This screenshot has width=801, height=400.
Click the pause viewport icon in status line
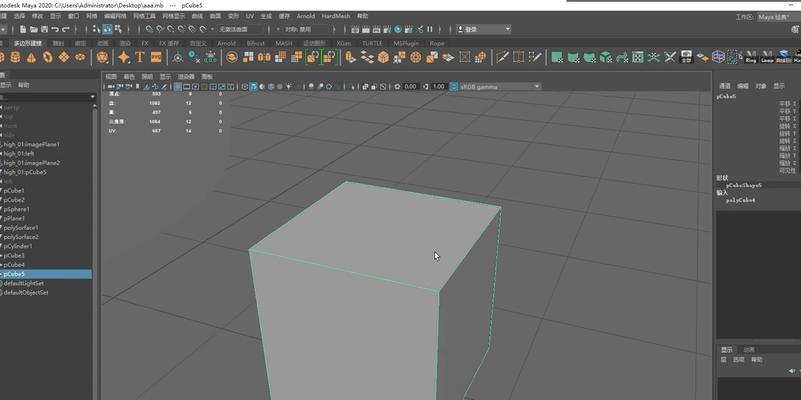(430, 30)
